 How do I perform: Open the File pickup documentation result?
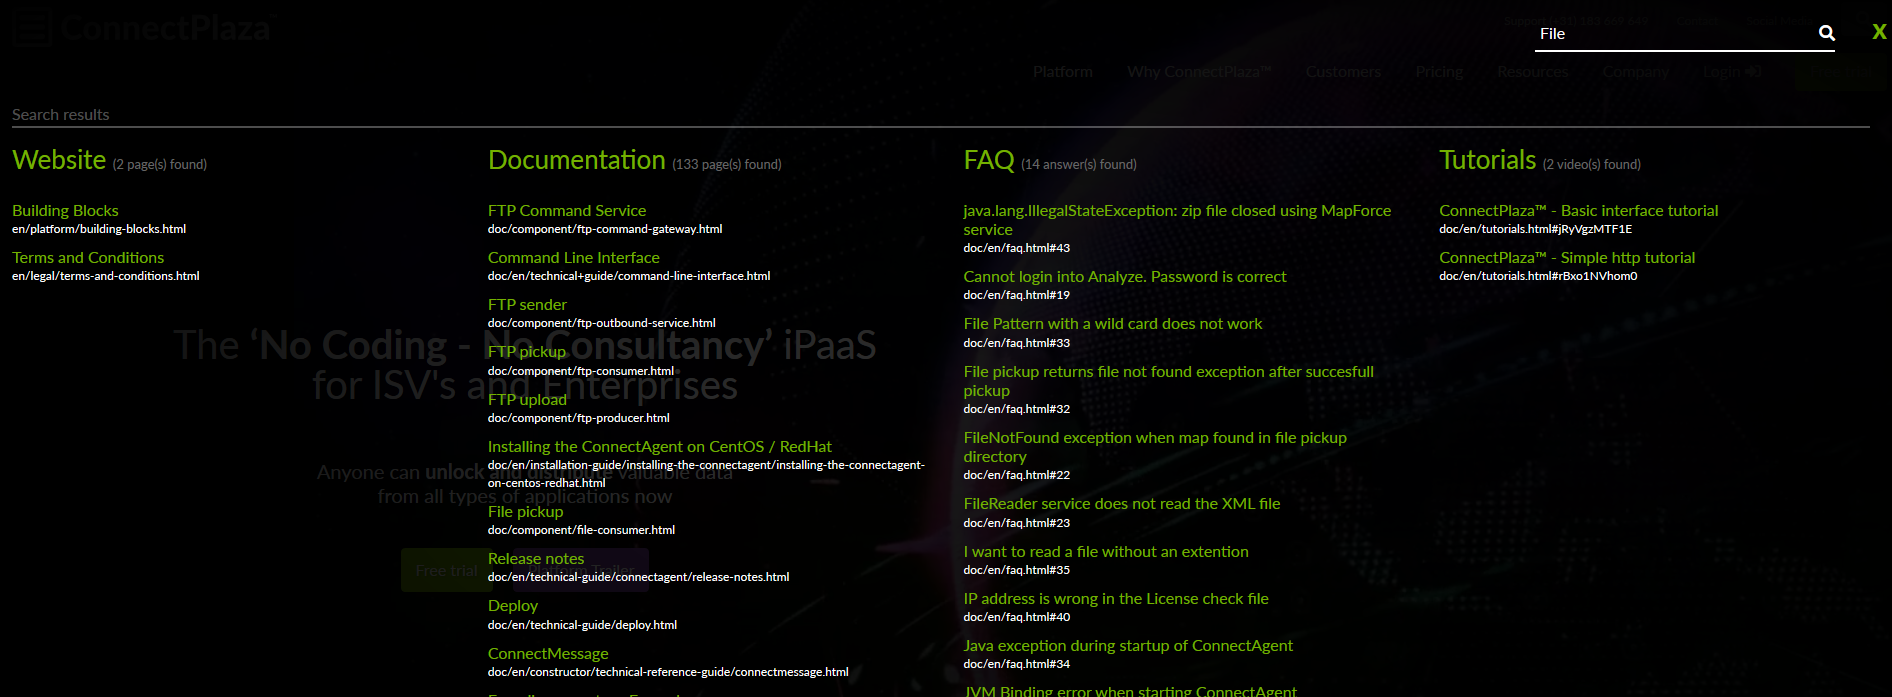525,512
